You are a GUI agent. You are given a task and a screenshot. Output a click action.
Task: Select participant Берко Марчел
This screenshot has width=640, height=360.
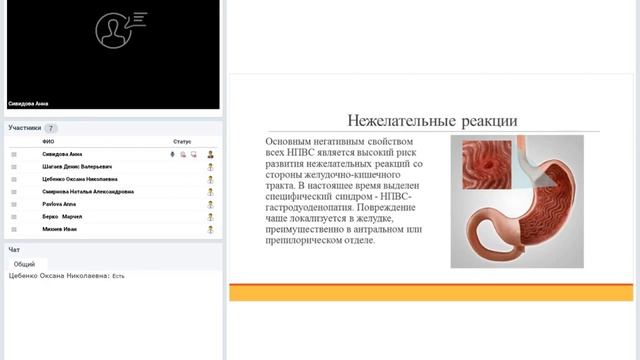(62, 217)
